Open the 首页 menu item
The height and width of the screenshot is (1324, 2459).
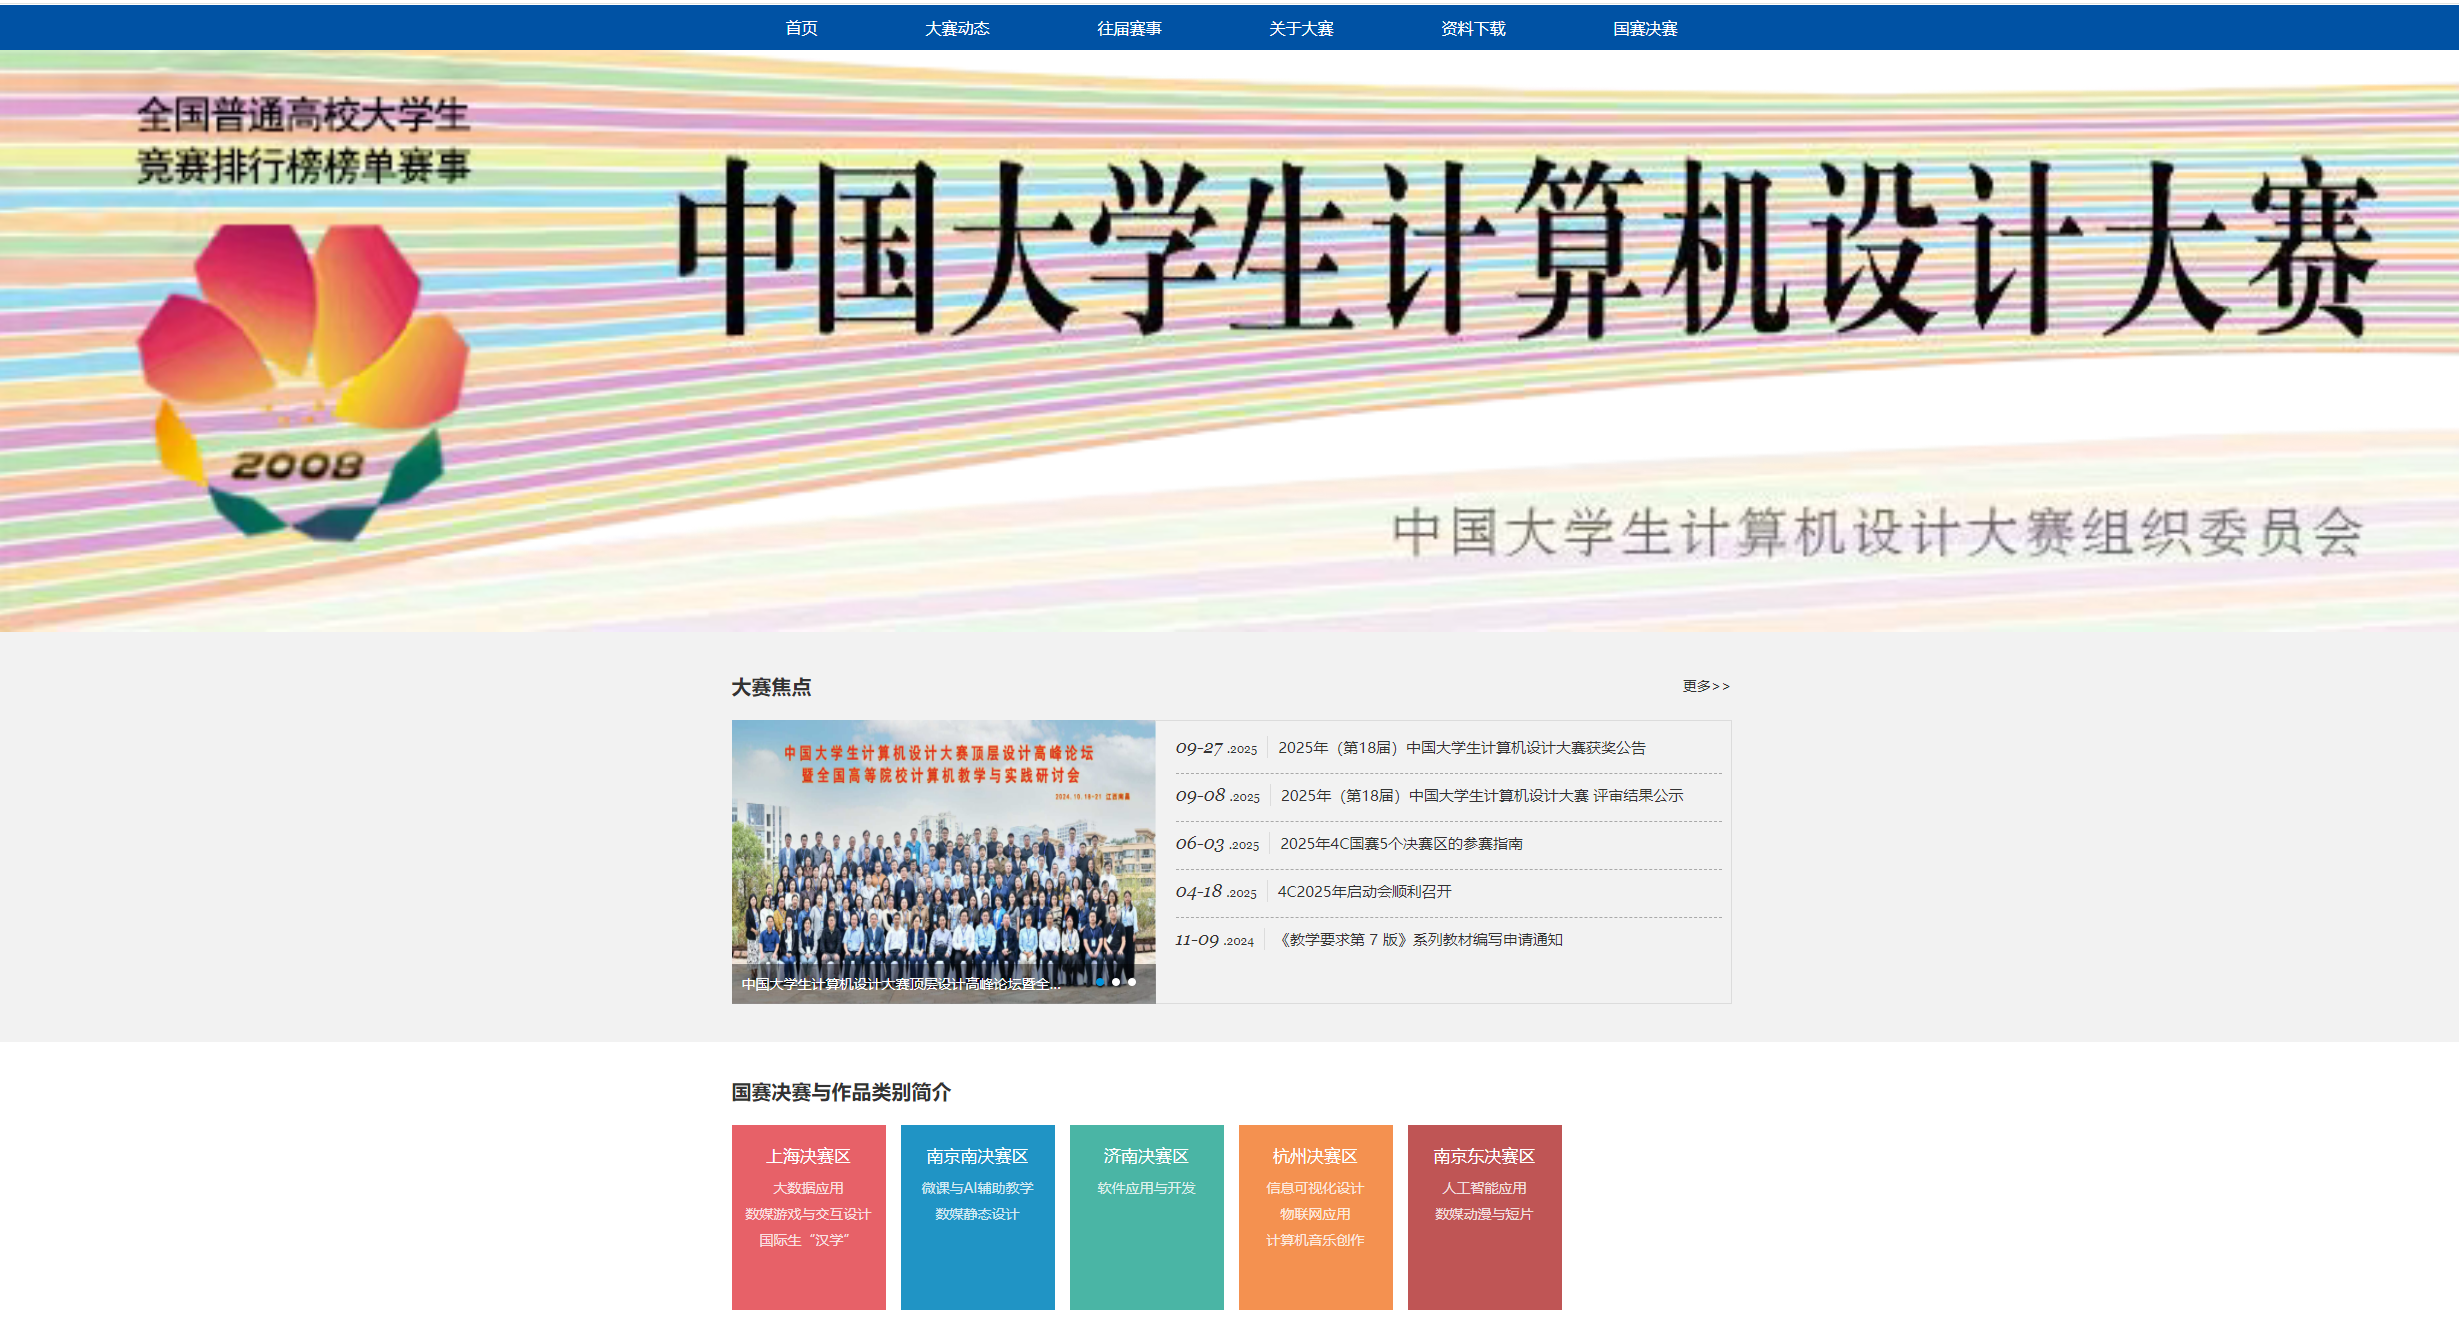coord(801,28)
